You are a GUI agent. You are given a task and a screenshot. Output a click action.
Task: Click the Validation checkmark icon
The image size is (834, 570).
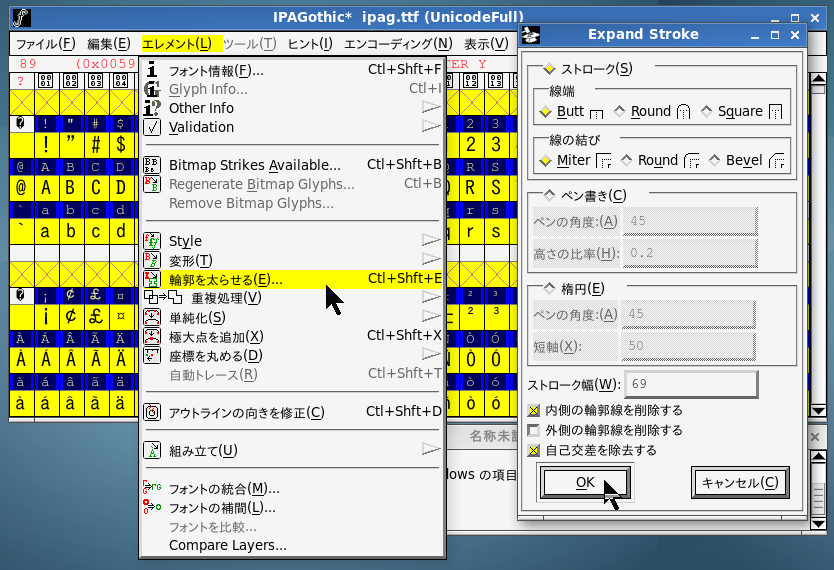pyautogui.click(x=152, y=127)
